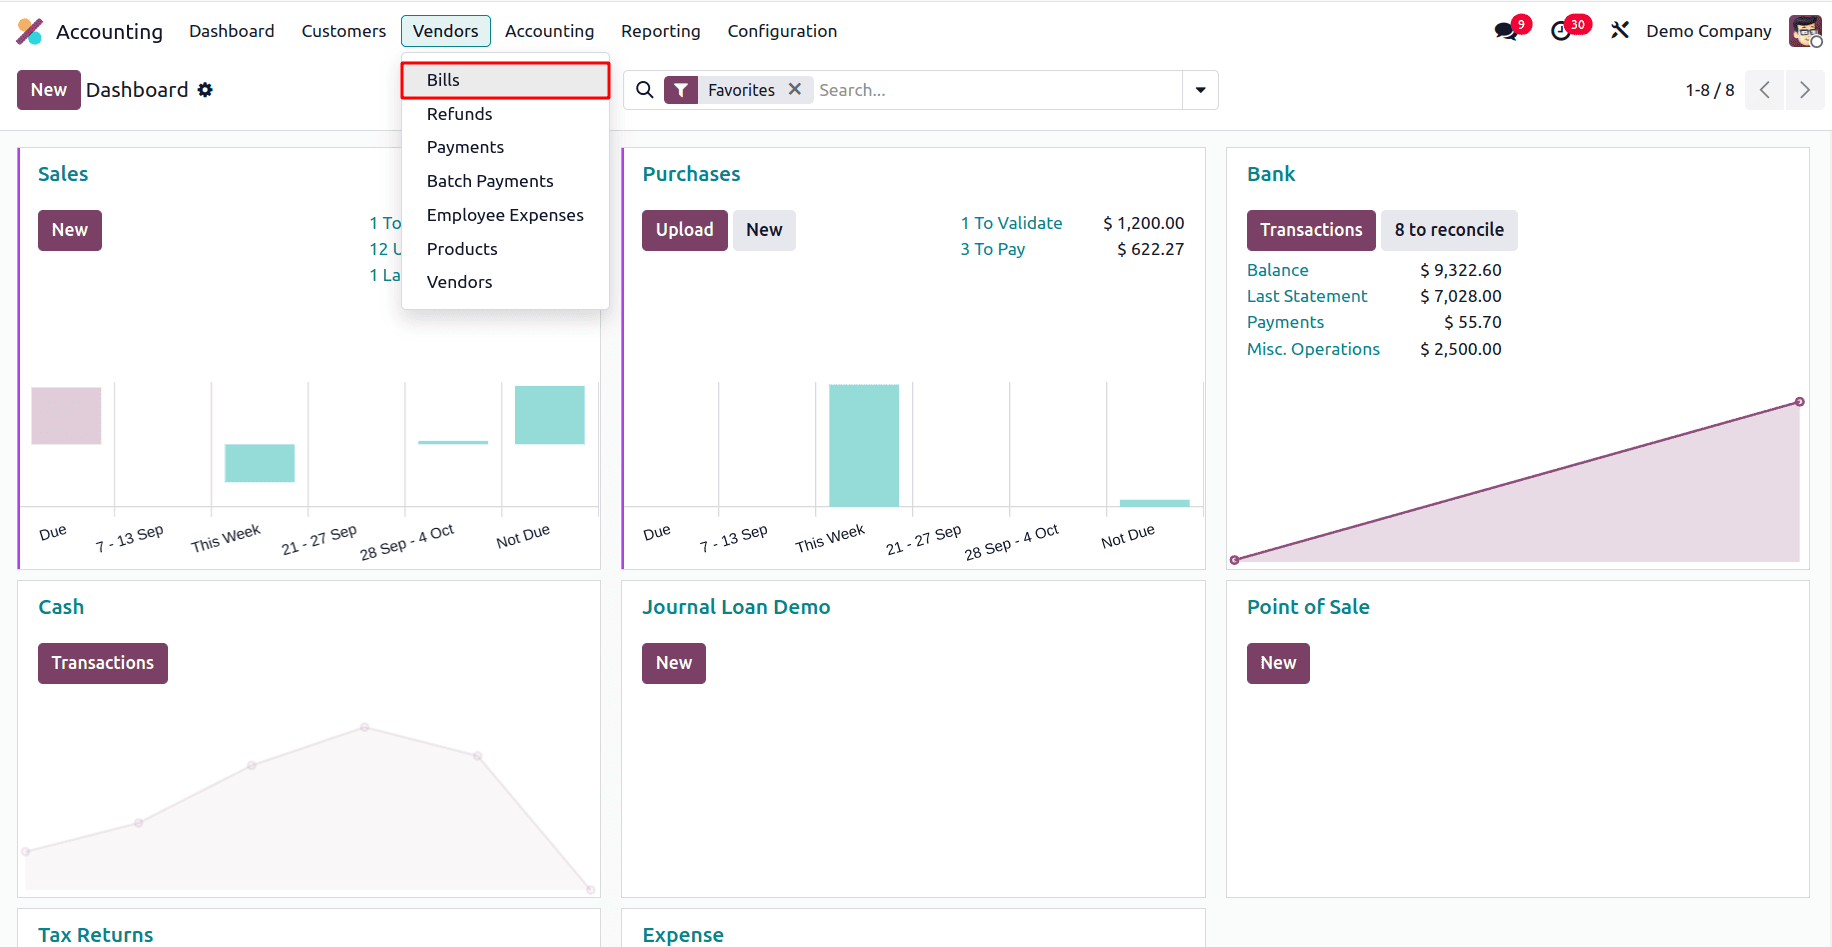1832x947 pixels.
Task: Click the next page pager arrow
Action: pos(1805,90)
